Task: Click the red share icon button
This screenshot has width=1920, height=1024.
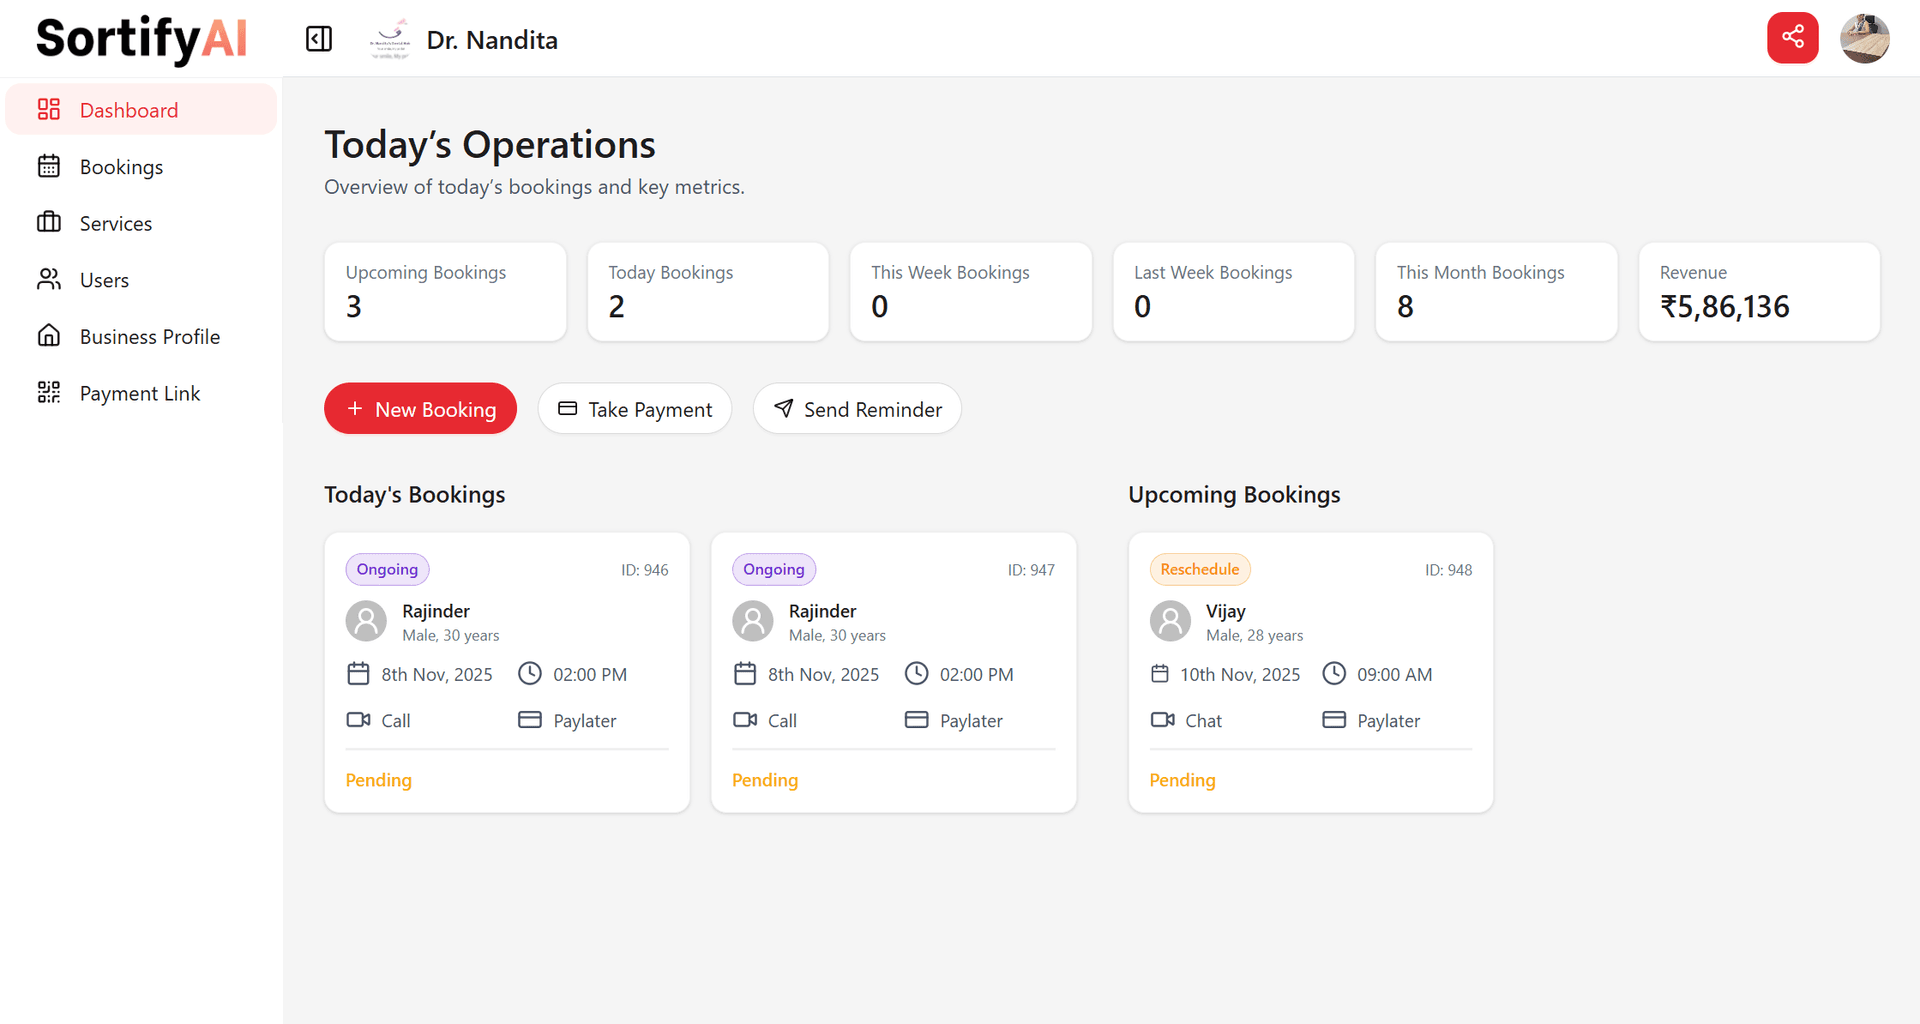Action: coord(1792,38)
